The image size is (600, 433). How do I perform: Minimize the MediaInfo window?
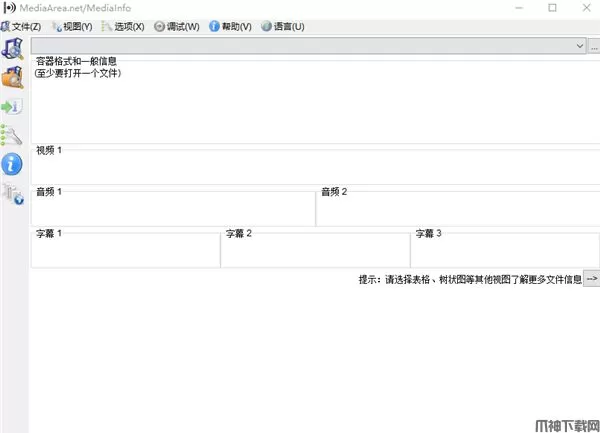pos(519,8)
